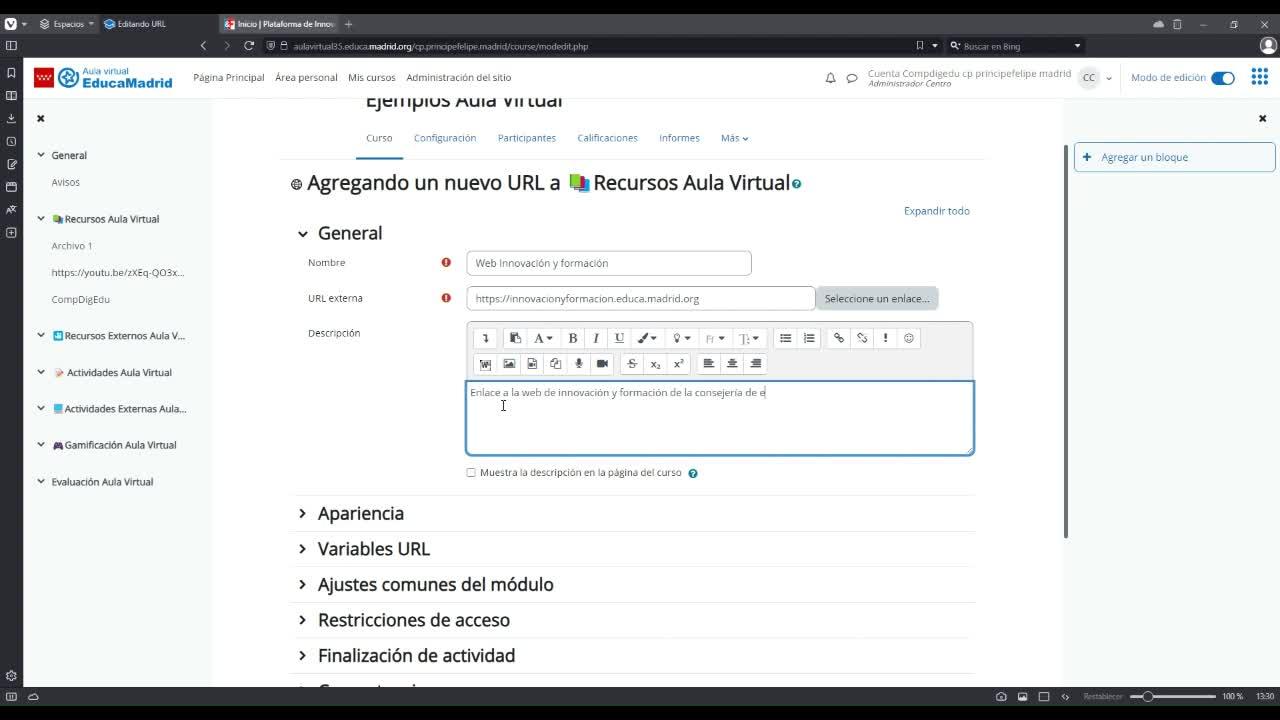The width and height of the screenshot is (1280, 720).
Task: Adjust the browser zoom slider
Action: [x=1172, y=696]
